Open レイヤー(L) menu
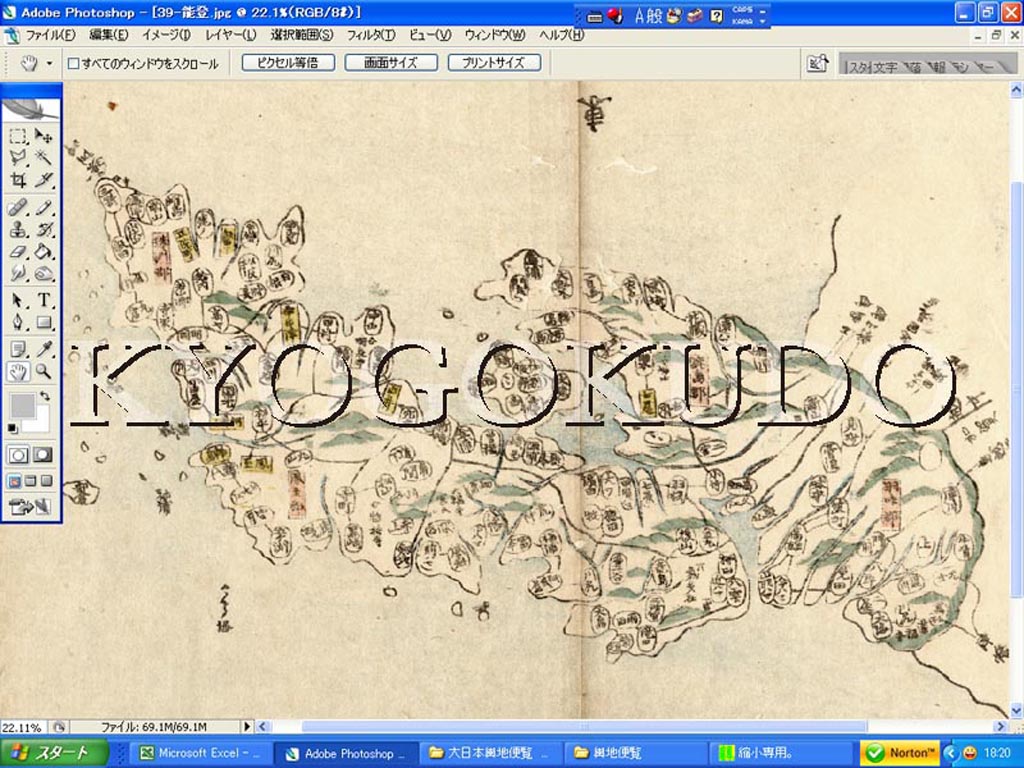The width and height of the screenshot is (1024, 768). coord(231,35)
